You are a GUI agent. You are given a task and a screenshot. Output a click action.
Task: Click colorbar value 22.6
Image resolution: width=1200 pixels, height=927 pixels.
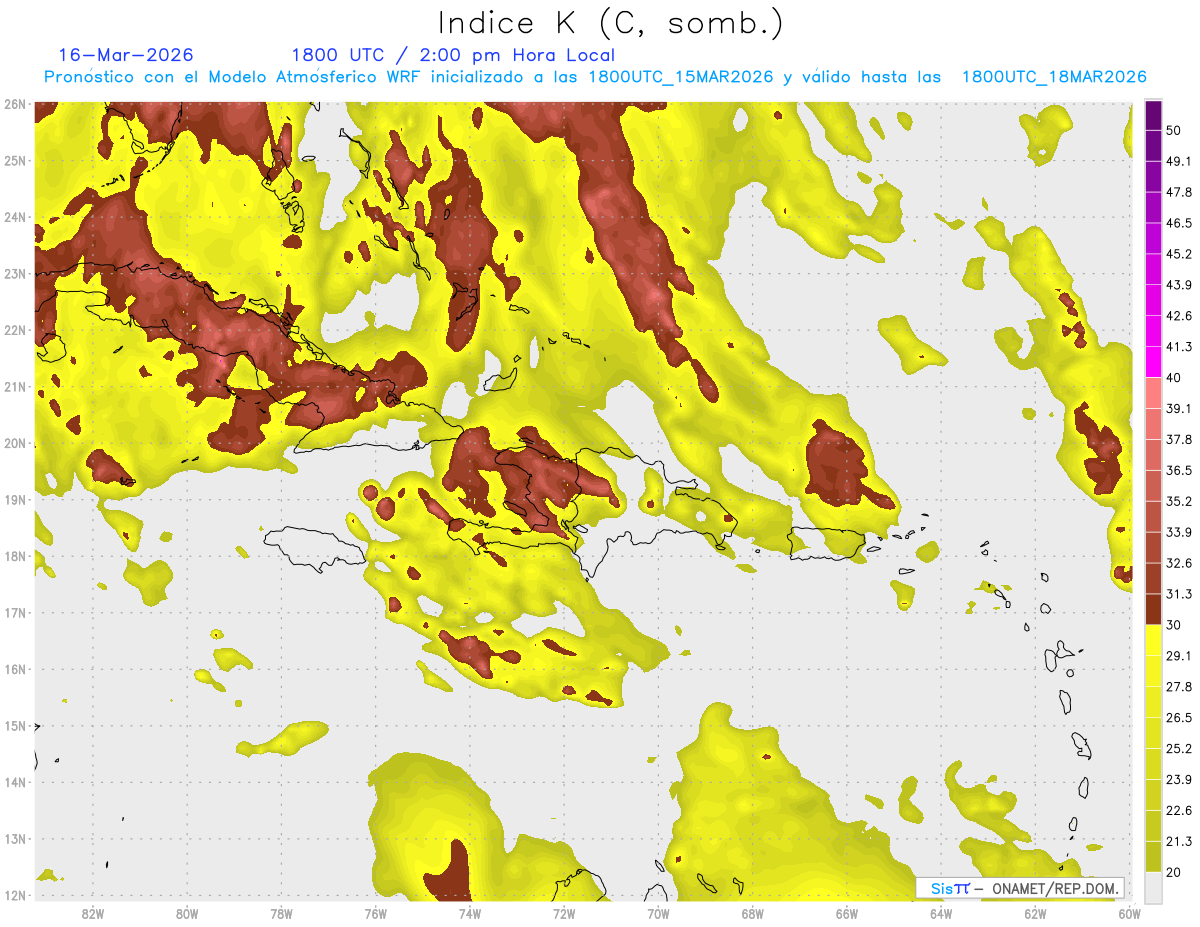point(1179,810)
